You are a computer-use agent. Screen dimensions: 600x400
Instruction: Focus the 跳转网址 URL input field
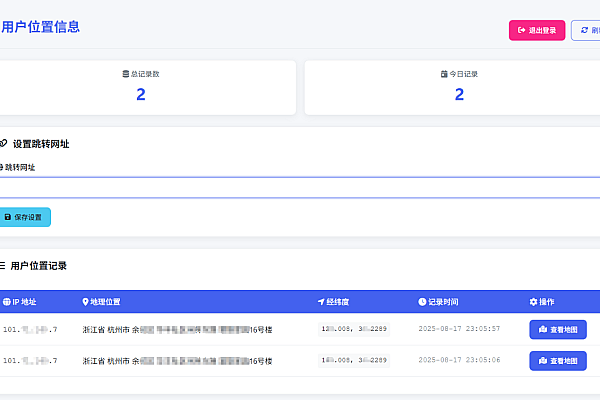[x=300, y=188]
